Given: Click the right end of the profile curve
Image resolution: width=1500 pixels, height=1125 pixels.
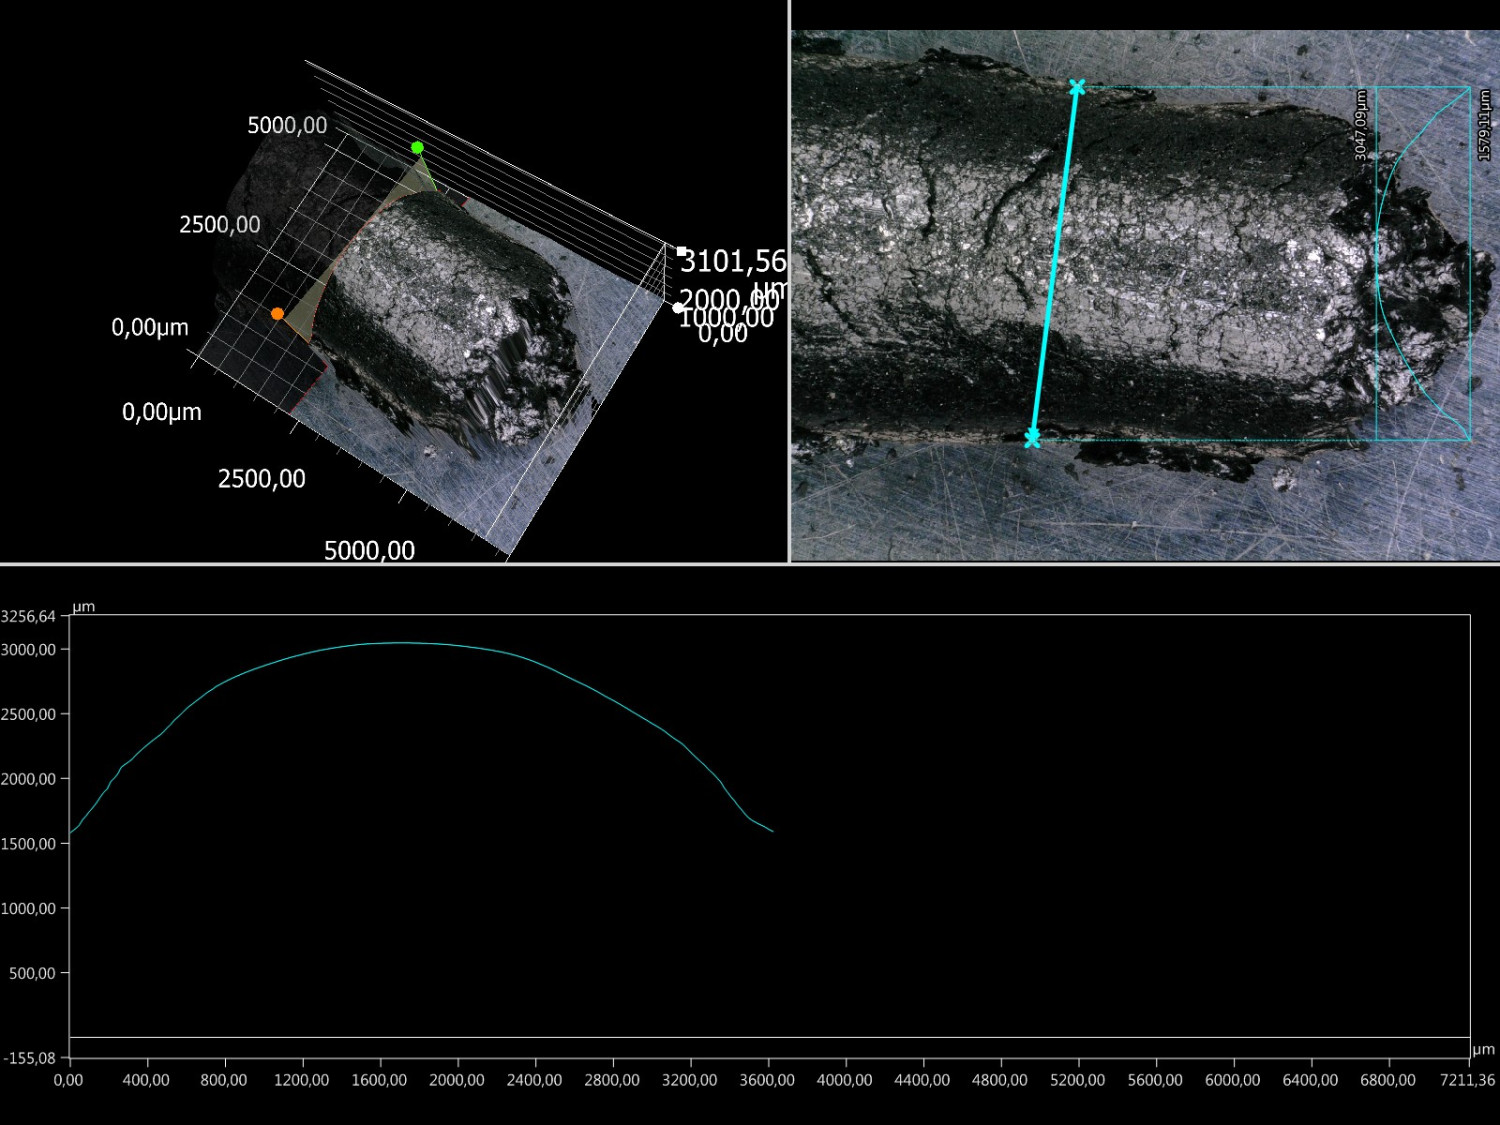Looking at the screenshot, I should pos(772,831).
